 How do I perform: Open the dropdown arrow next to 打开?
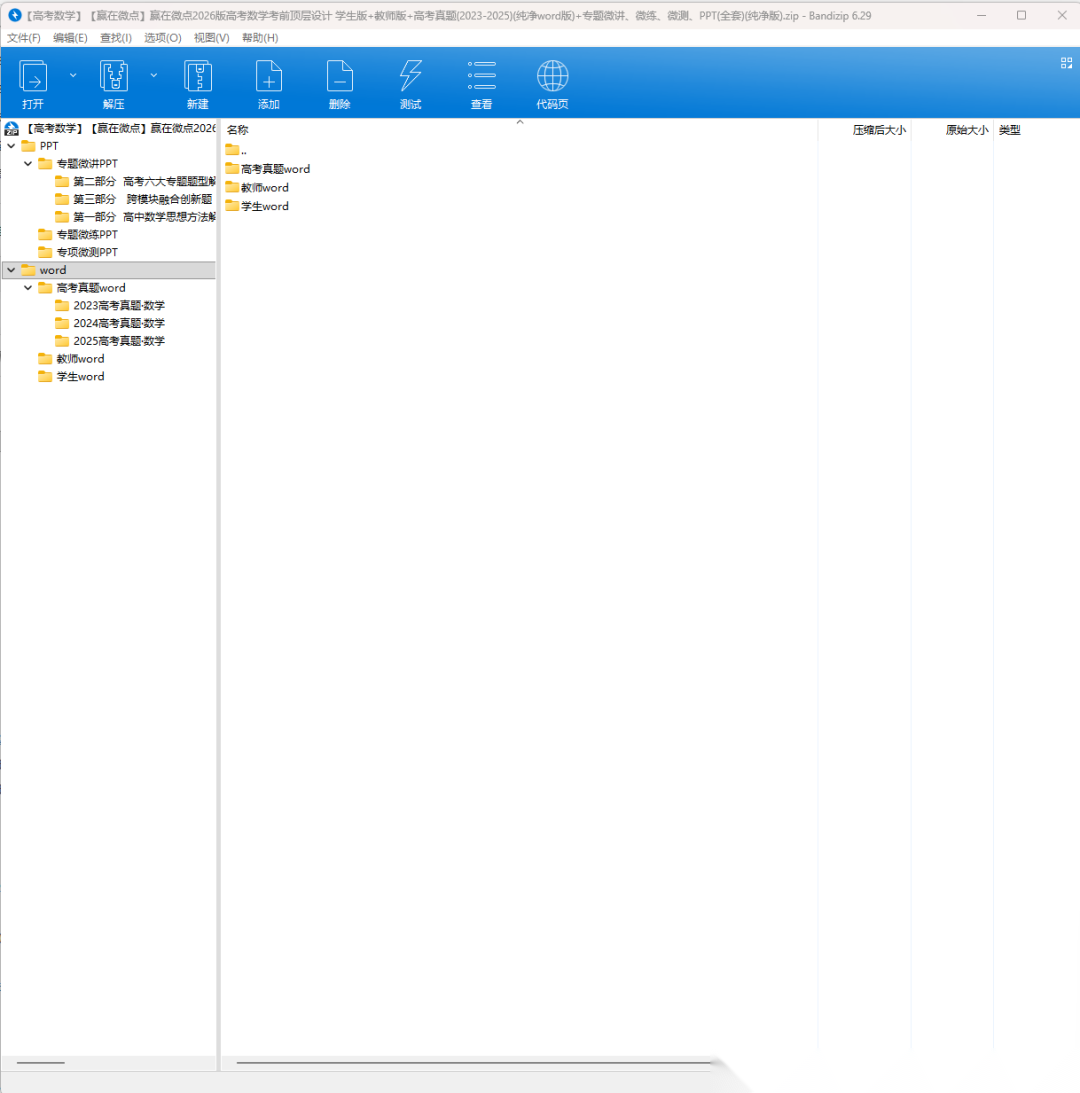(x=73, y=75)
